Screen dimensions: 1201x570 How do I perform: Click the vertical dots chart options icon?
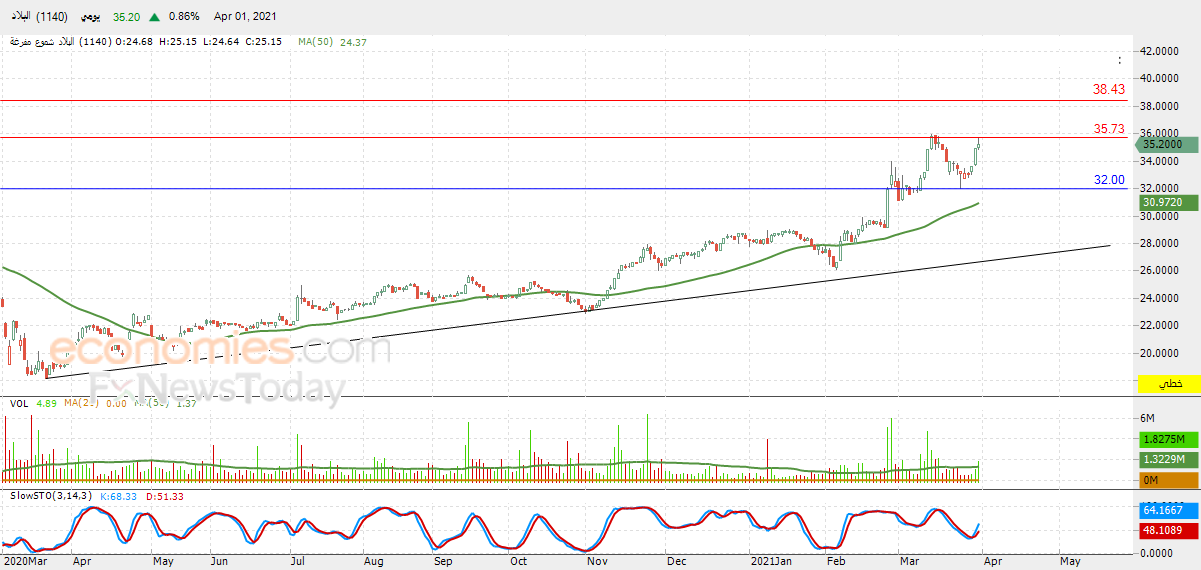click(1121, 60)
